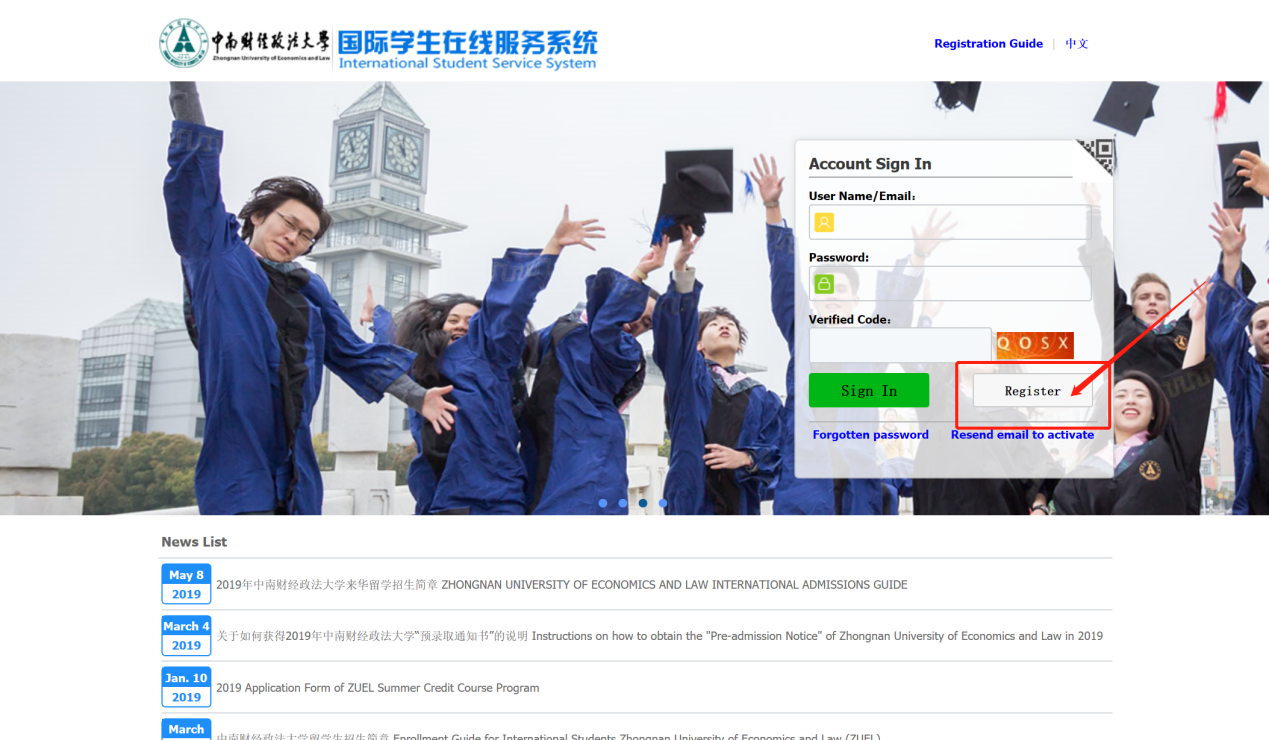Click the yellow user icon in username field
The height and width of the screenshot is (740, 1269).
[824, 222]
